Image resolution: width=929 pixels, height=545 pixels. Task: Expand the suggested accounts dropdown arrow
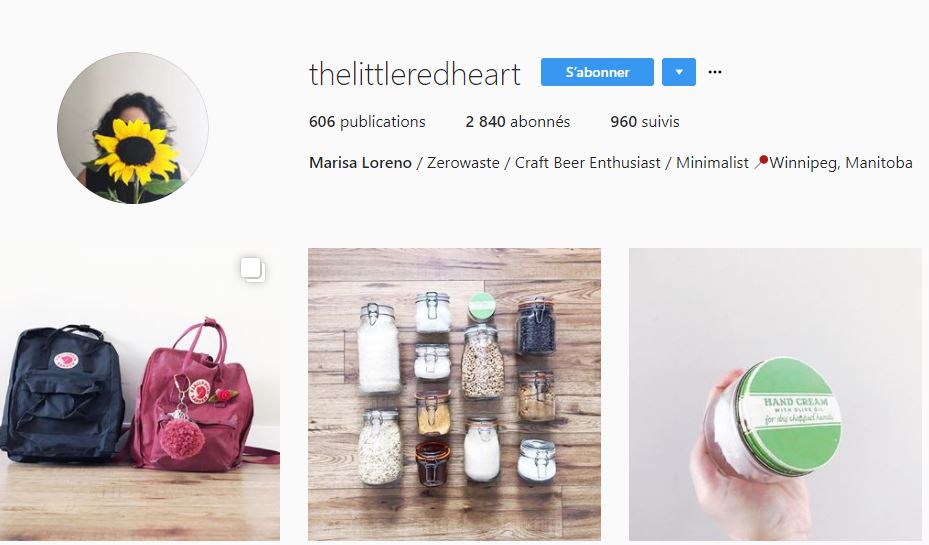click(x=679, y=72)
